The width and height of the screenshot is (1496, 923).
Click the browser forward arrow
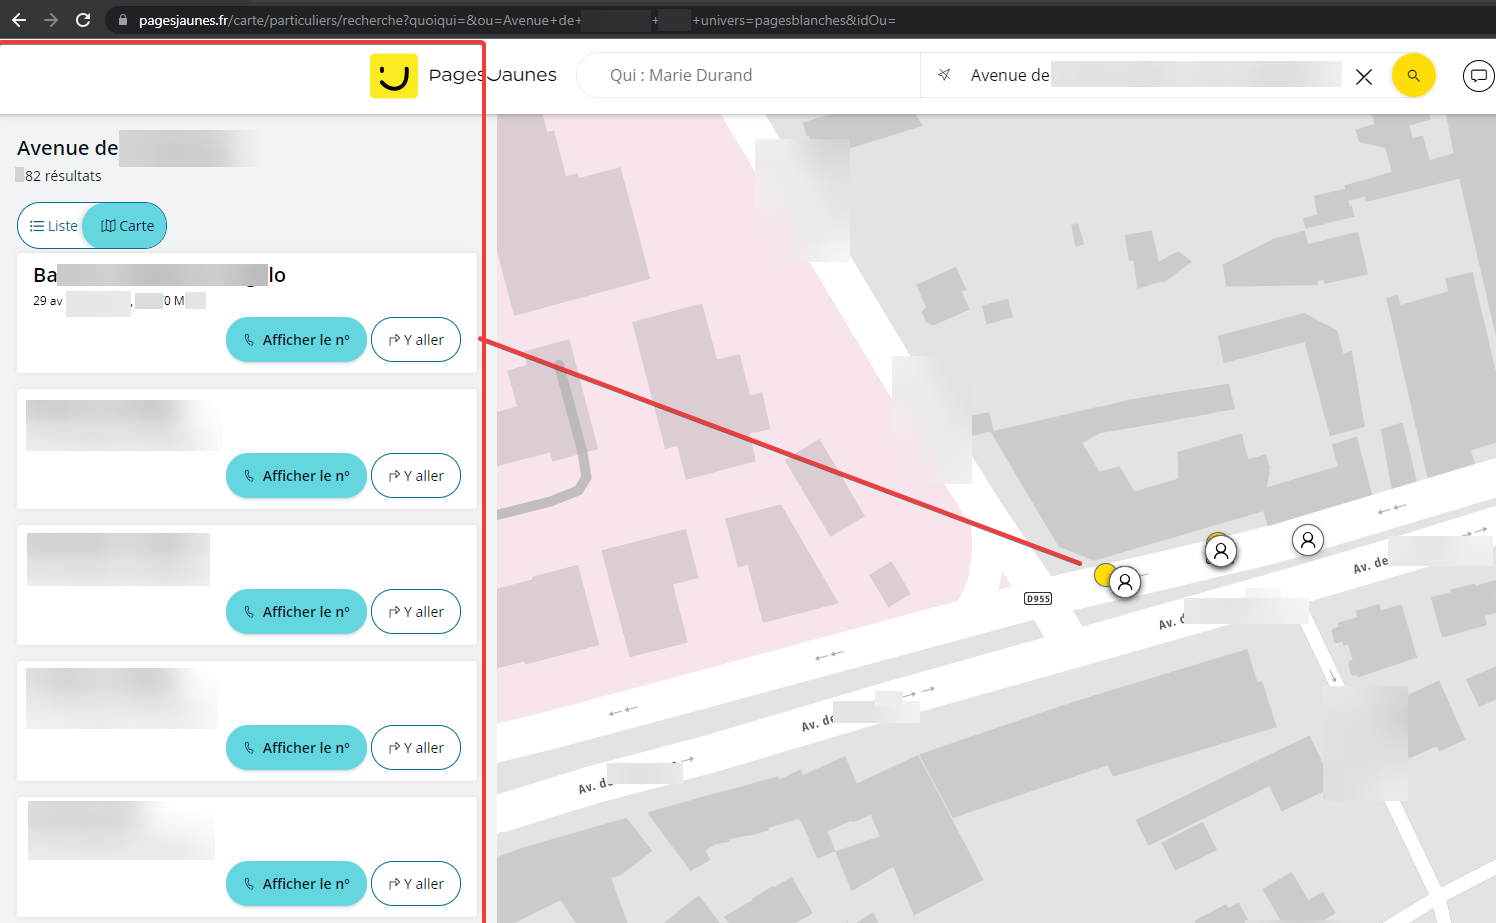pos(51,20)
